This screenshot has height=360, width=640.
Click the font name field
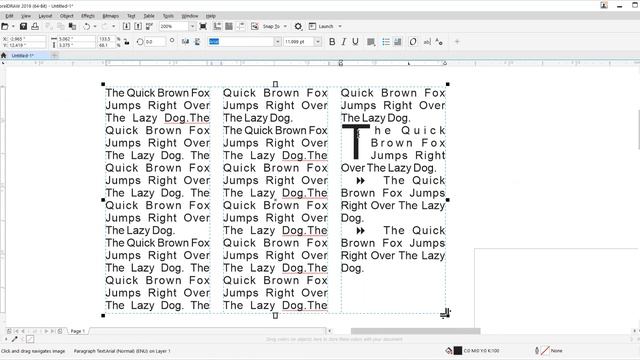[x=241, y=42]
